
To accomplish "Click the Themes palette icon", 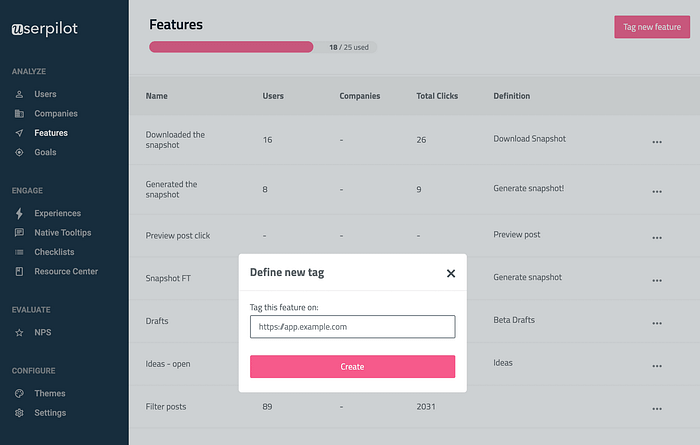I will pos(20,393).
